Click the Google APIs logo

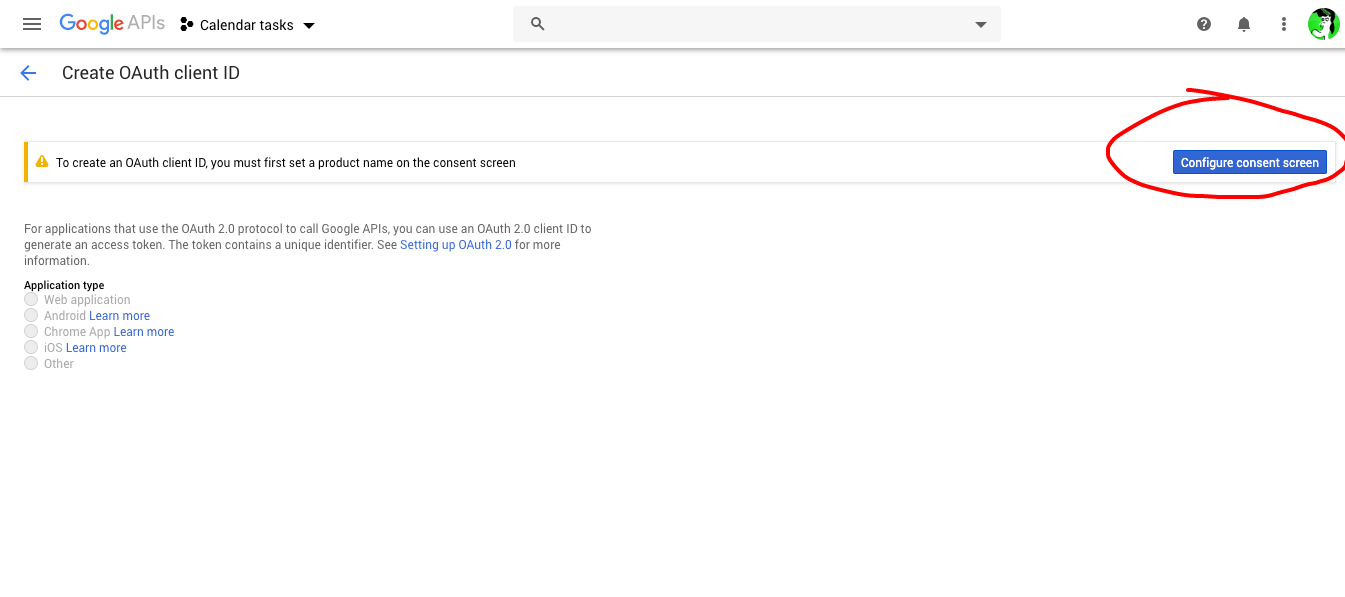click(112, 24)
